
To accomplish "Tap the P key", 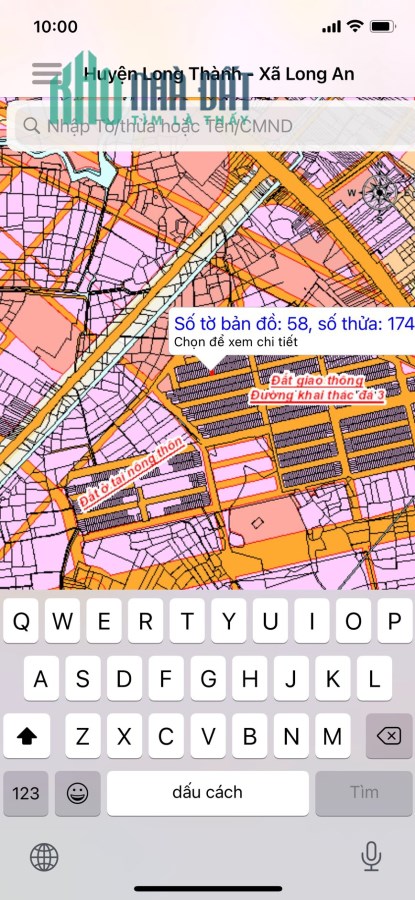I will coord(395,621).
